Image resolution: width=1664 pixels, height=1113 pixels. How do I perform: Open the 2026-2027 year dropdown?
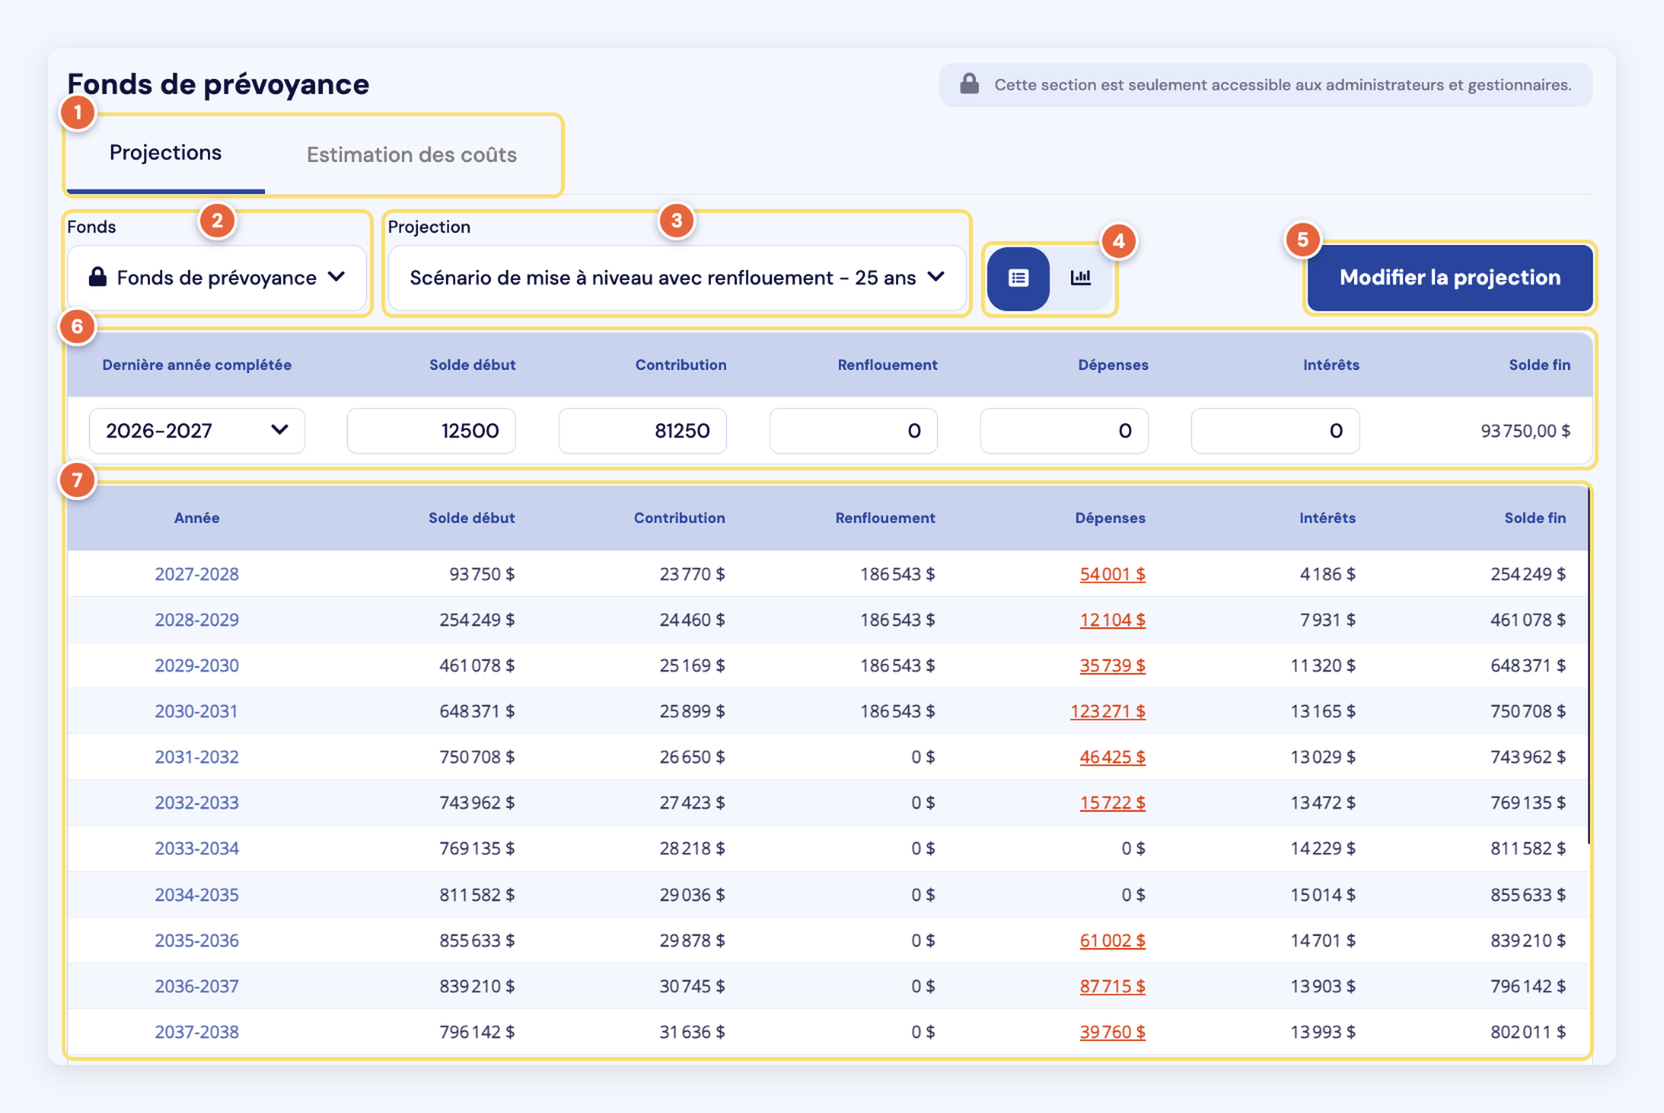coord(197,431)
